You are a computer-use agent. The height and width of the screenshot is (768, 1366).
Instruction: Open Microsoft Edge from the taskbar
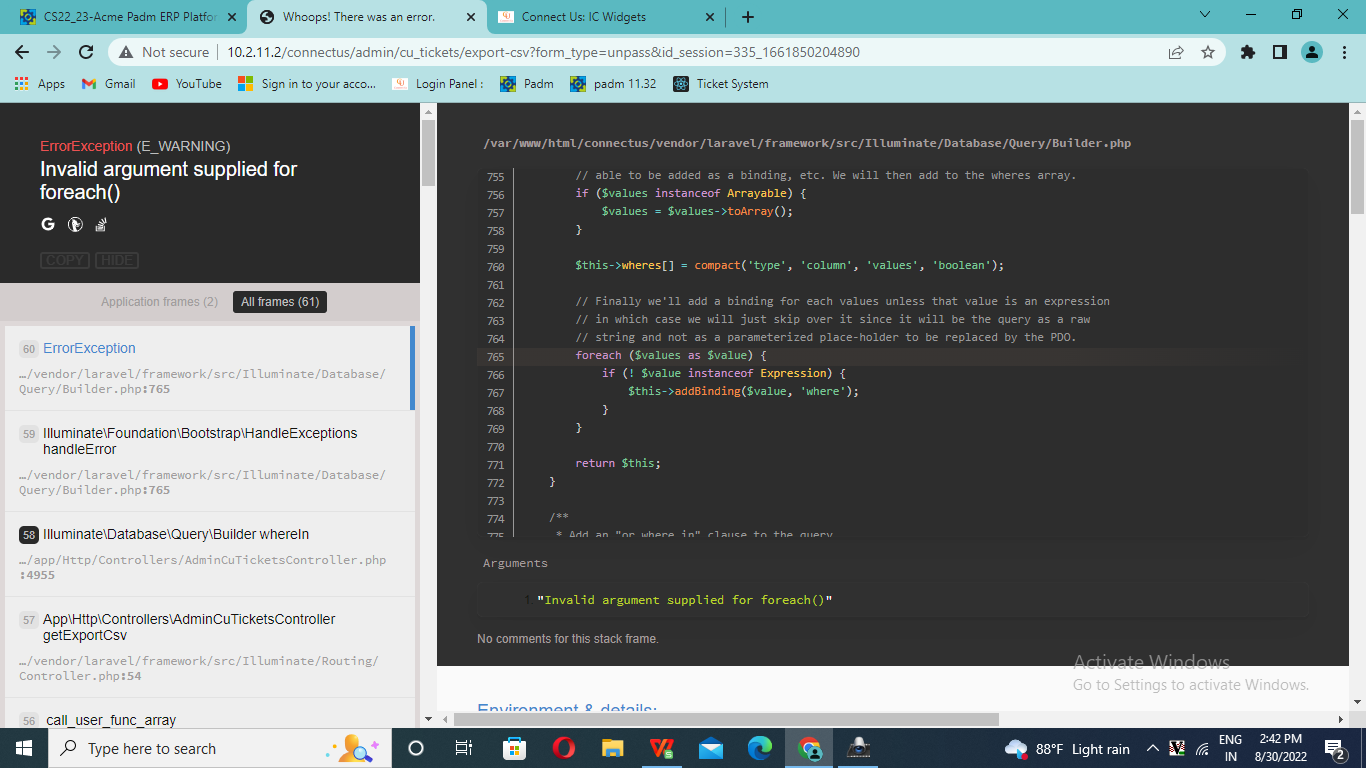(760, 748)
